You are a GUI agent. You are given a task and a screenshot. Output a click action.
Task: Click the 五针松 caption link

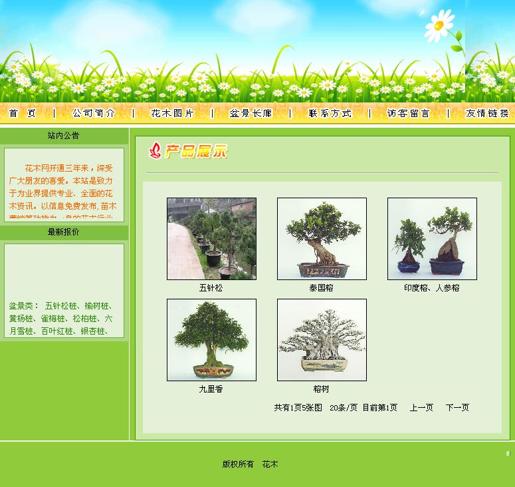coord(211,288)
